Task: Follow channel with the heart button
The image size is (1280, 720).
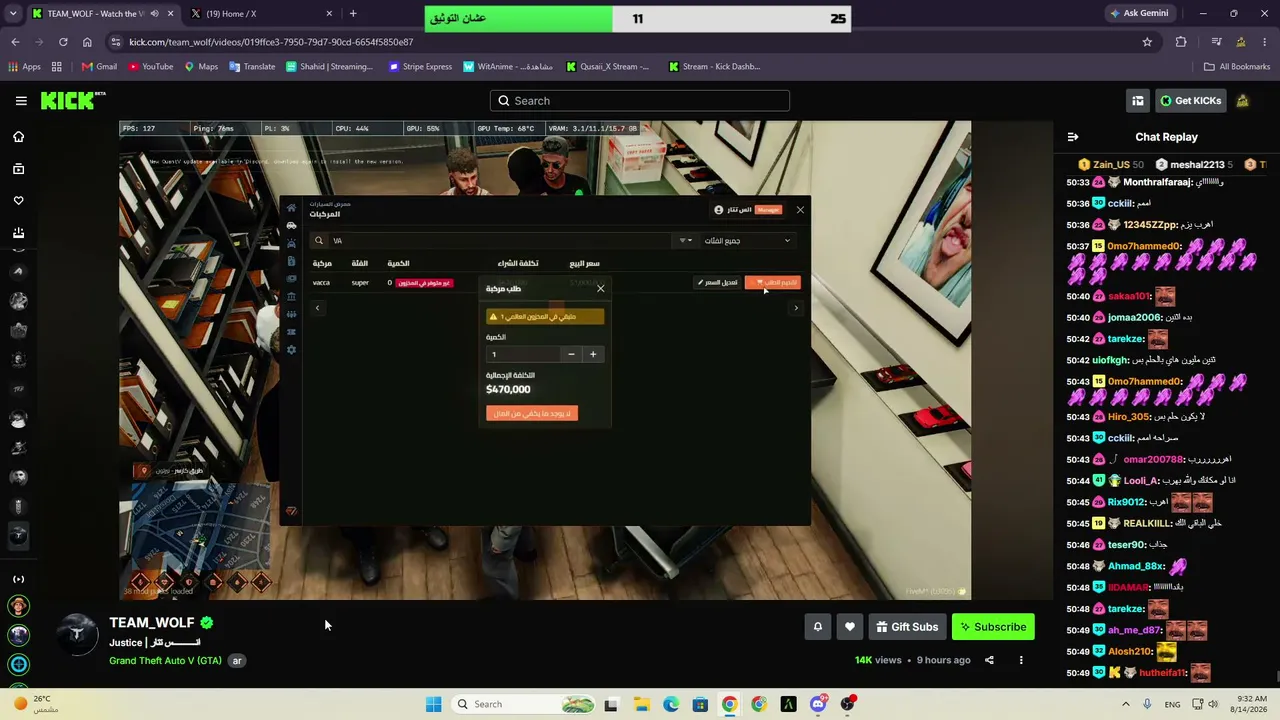Action: point(850,627)
